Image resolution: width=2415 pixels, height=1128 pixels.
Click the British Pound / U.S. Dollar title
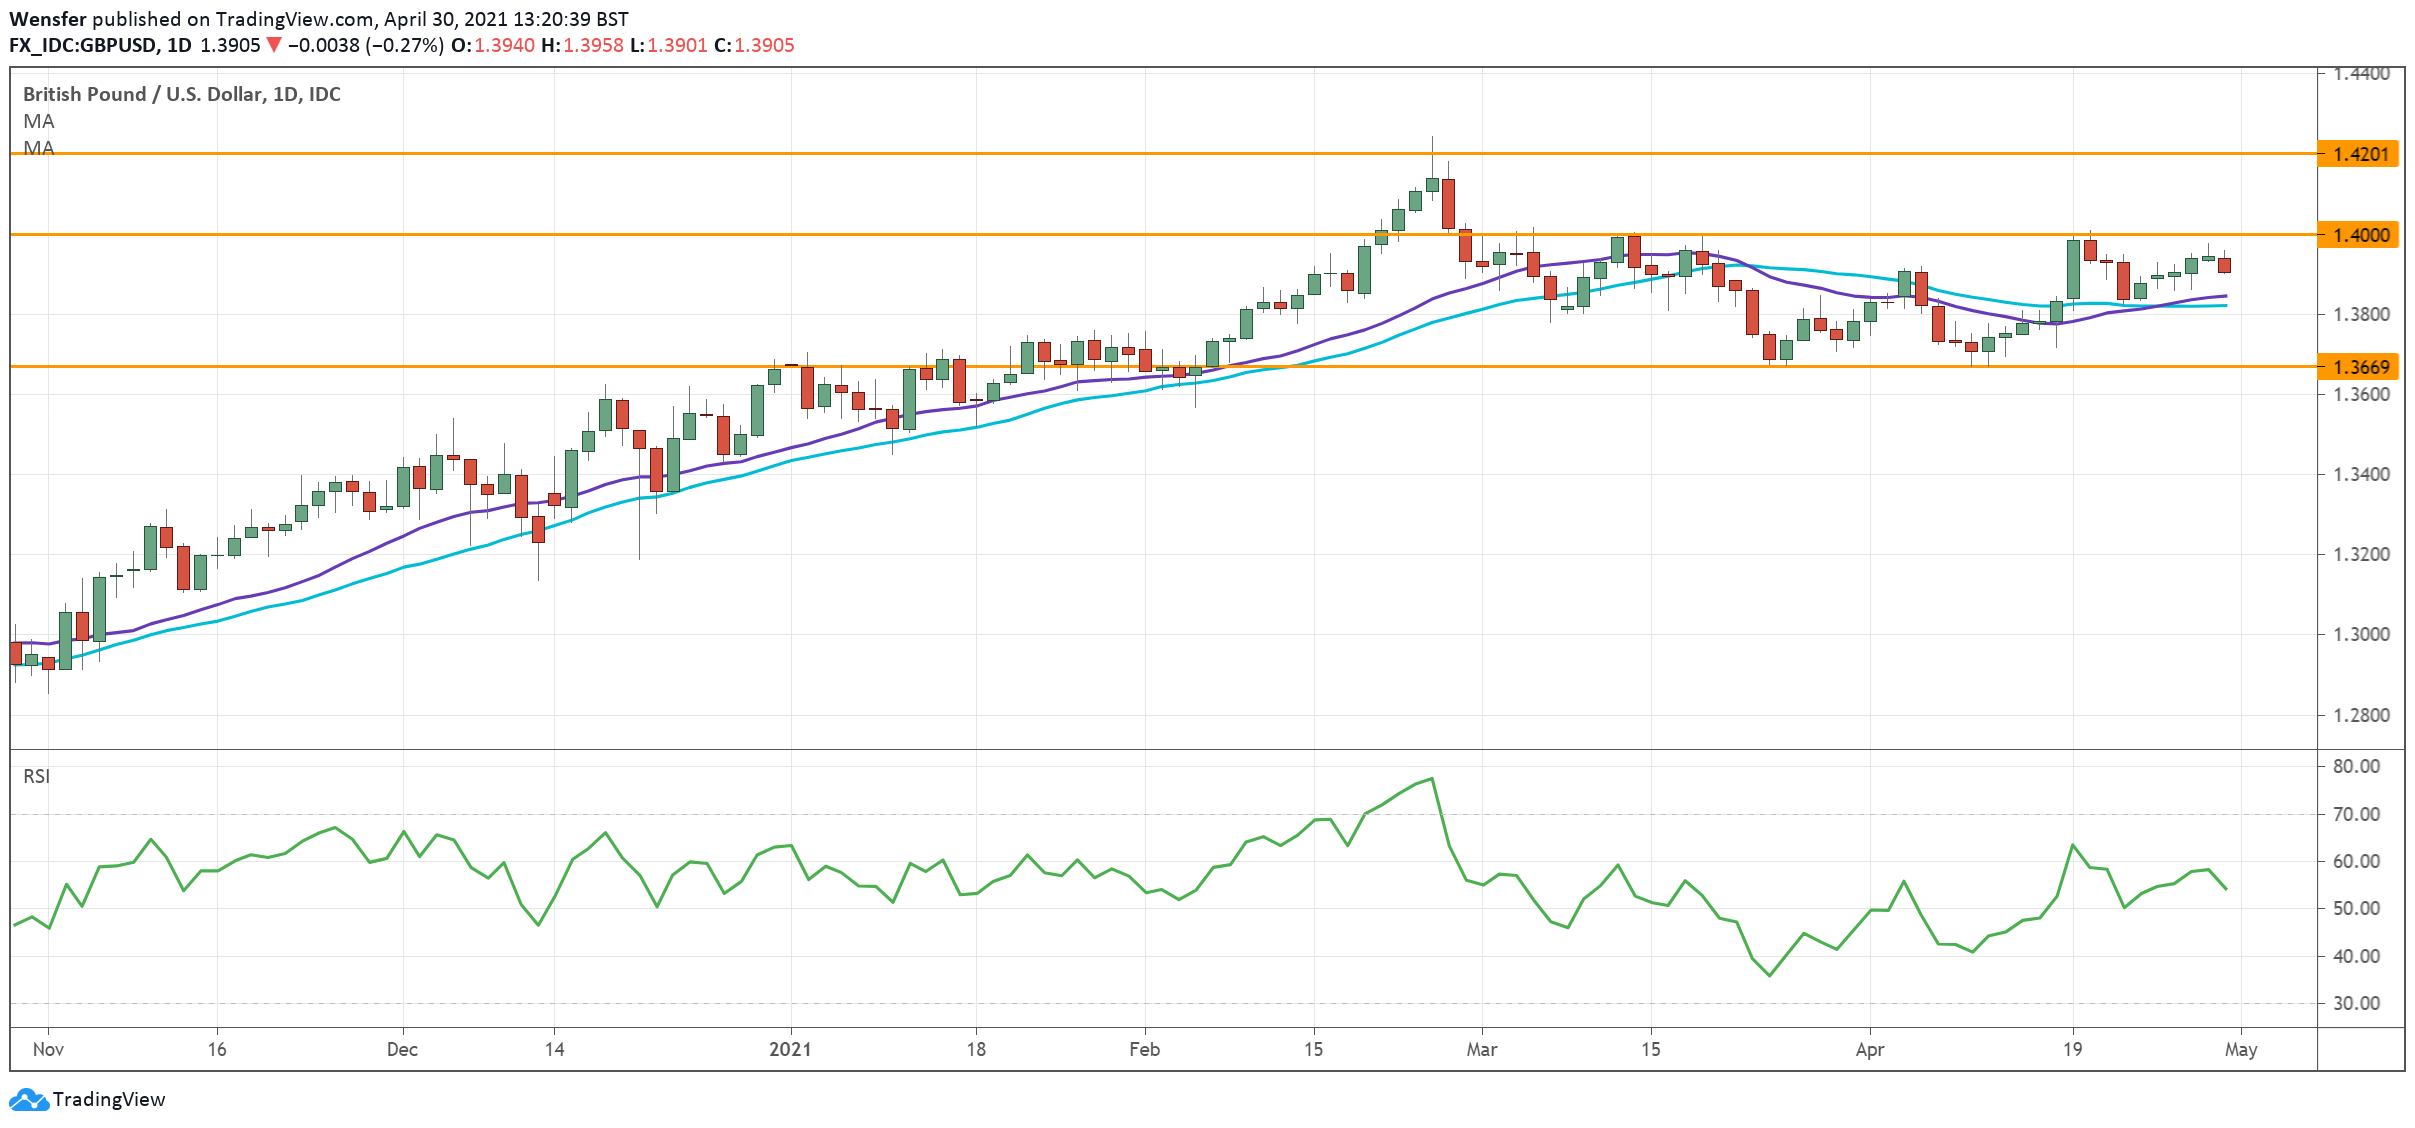181,94
